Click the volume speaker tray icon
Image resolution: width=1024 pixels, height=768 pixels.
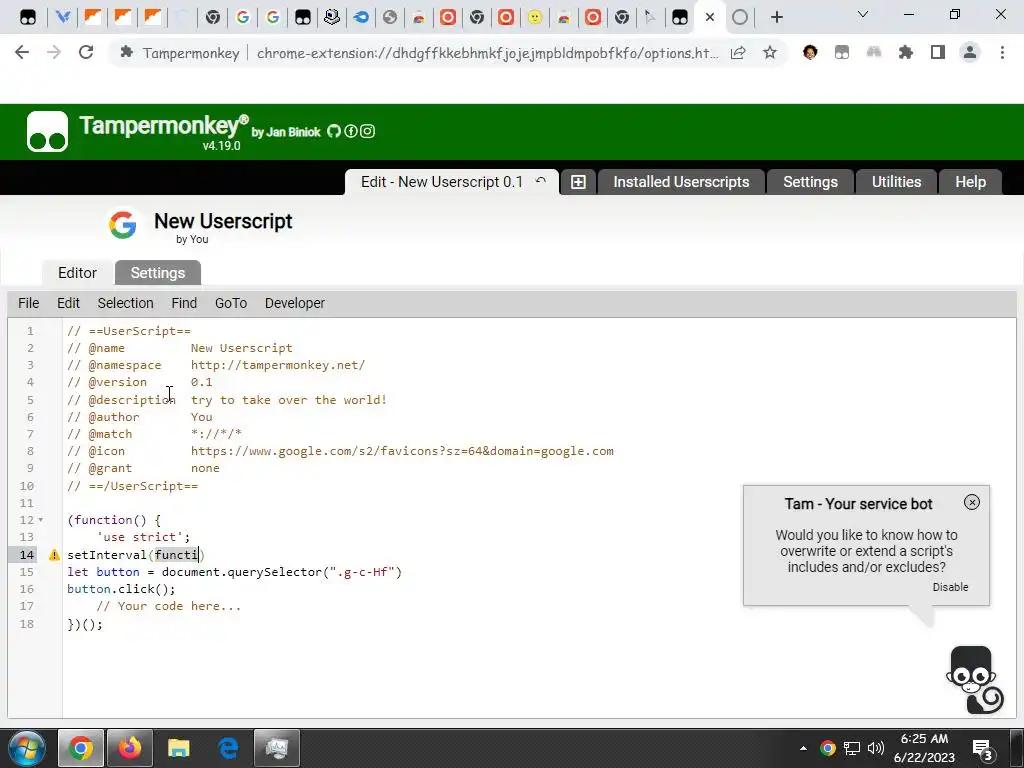pyautogui.click(x=876, y=748)
